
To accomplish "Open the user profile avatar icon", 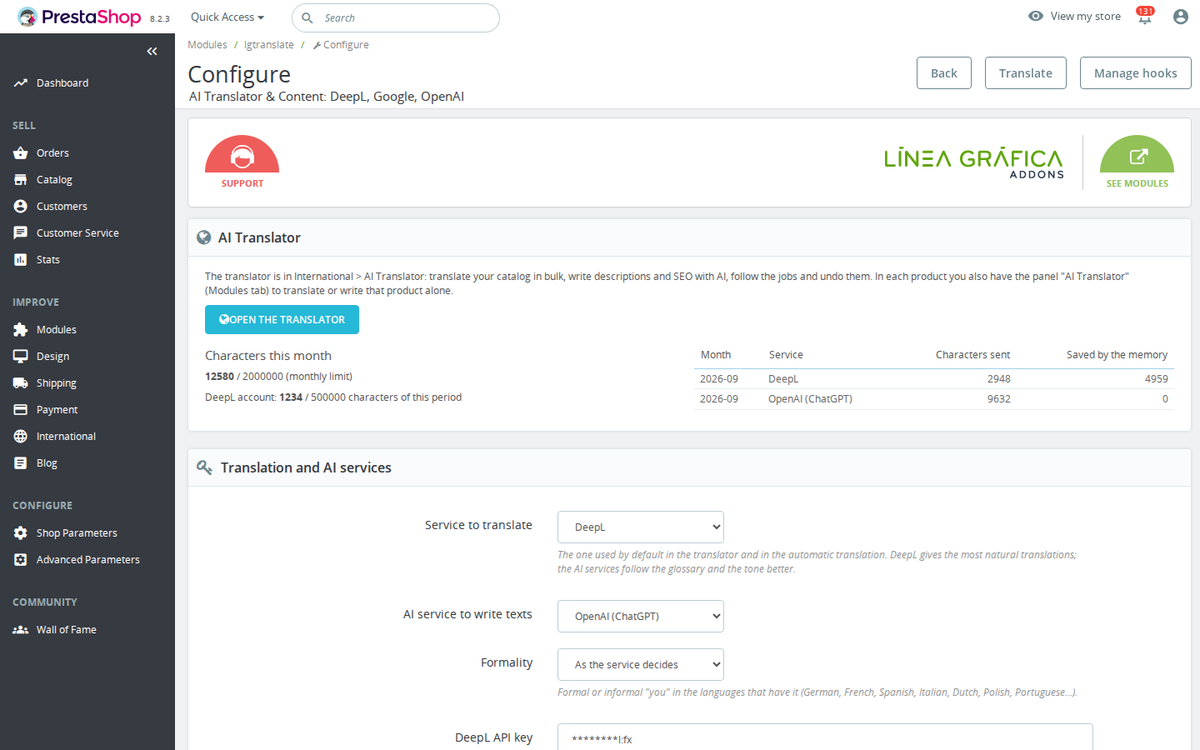I will pos(1180,17).
